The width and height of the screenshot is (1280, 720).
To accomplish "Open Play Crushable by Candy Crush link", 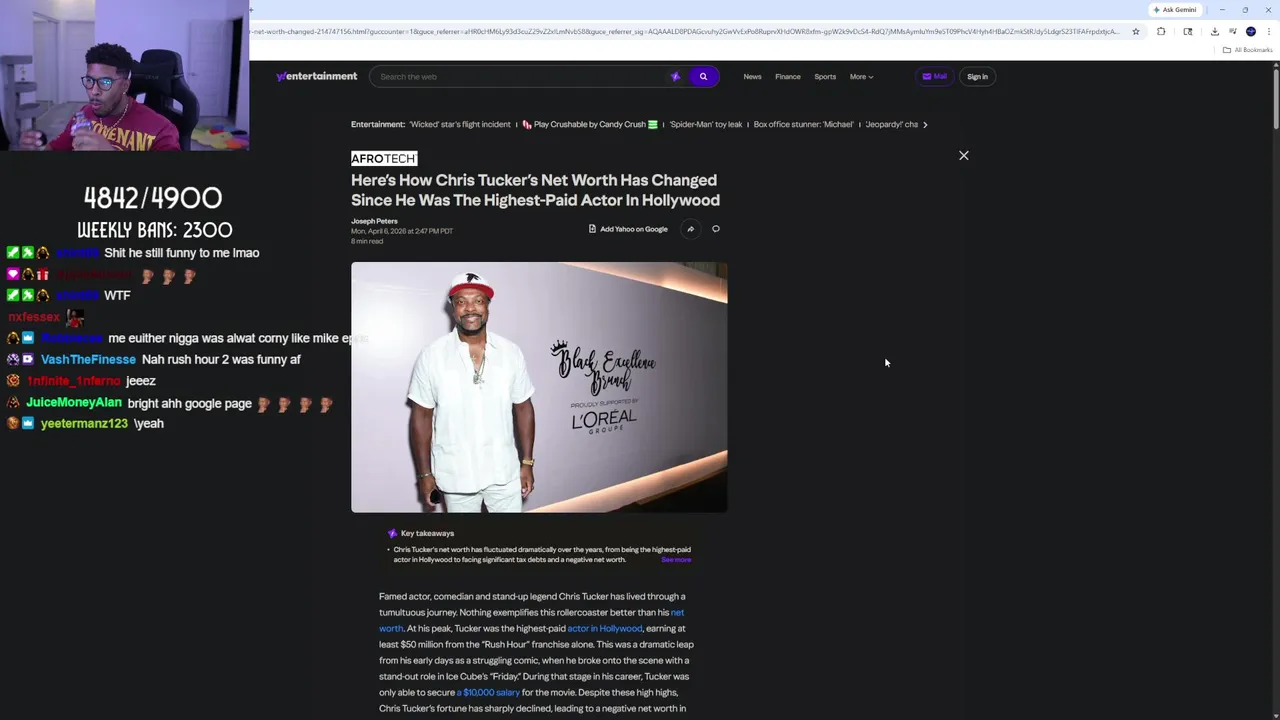I will click(590, 124).
